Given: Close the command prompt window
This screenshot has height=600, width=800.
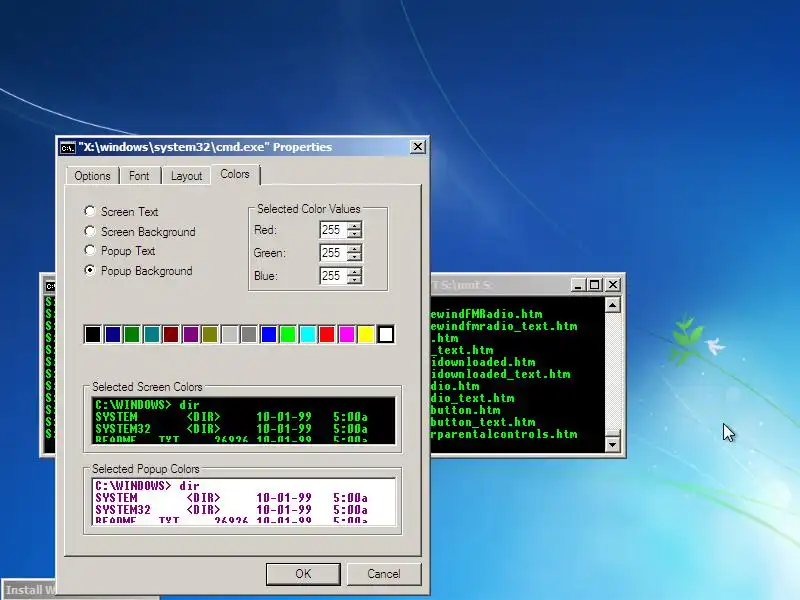Looking at the screenshot, I should [x=613, y=285].
